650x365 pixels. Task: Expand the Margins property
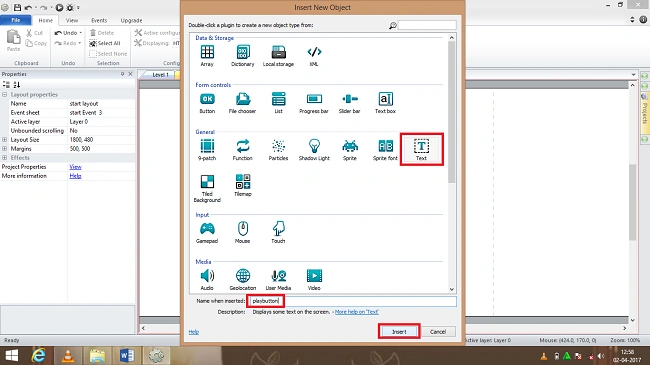coord(5,148)
